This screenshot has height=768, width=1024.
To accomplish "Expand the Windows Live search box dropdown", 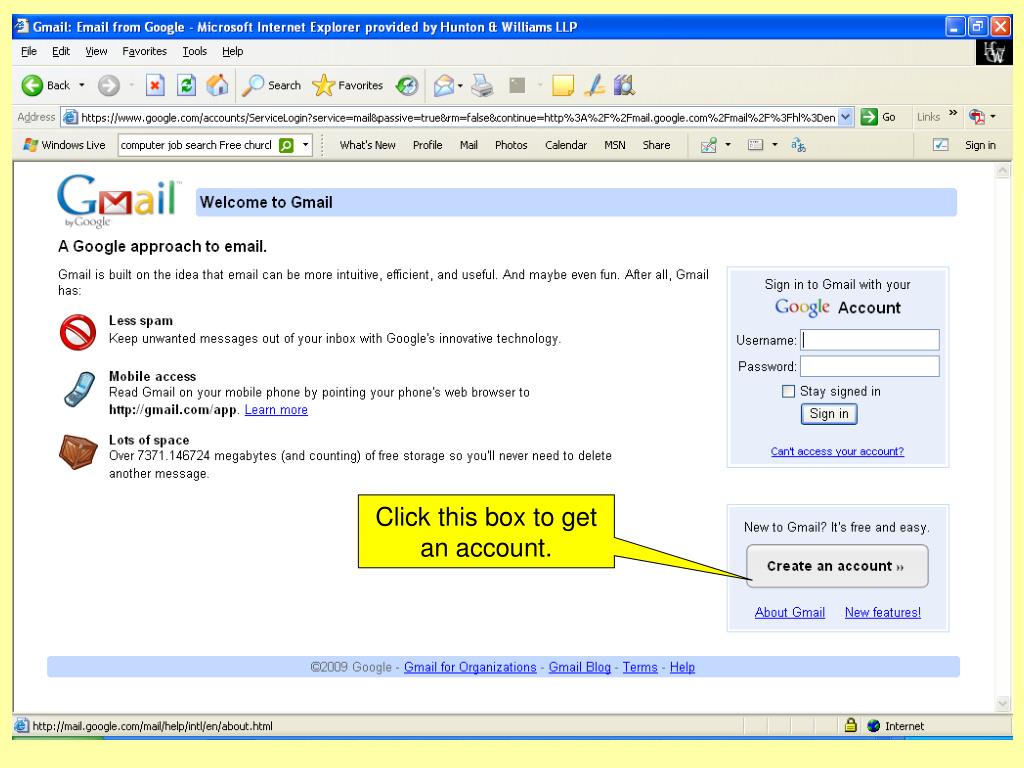I will (305, 145).
